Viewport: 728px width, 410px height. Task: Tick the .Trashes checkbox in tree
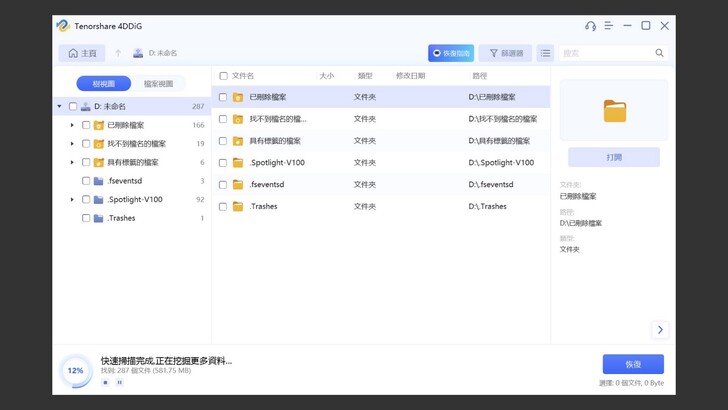click(86, 218)
